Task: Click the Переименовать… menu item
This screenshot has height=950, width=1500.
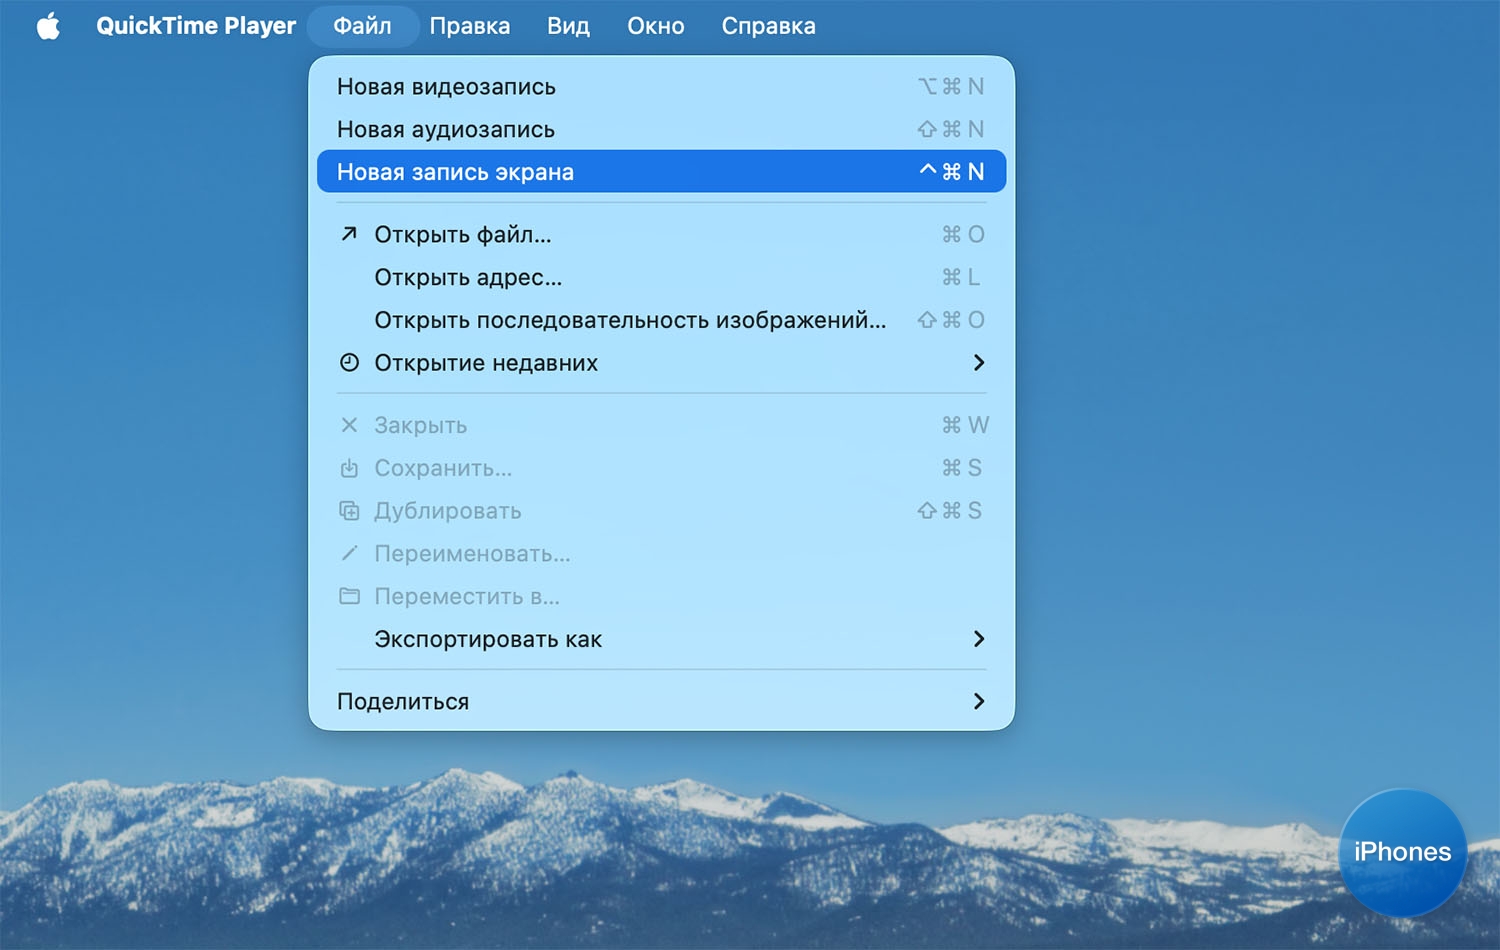Action: 661,553
